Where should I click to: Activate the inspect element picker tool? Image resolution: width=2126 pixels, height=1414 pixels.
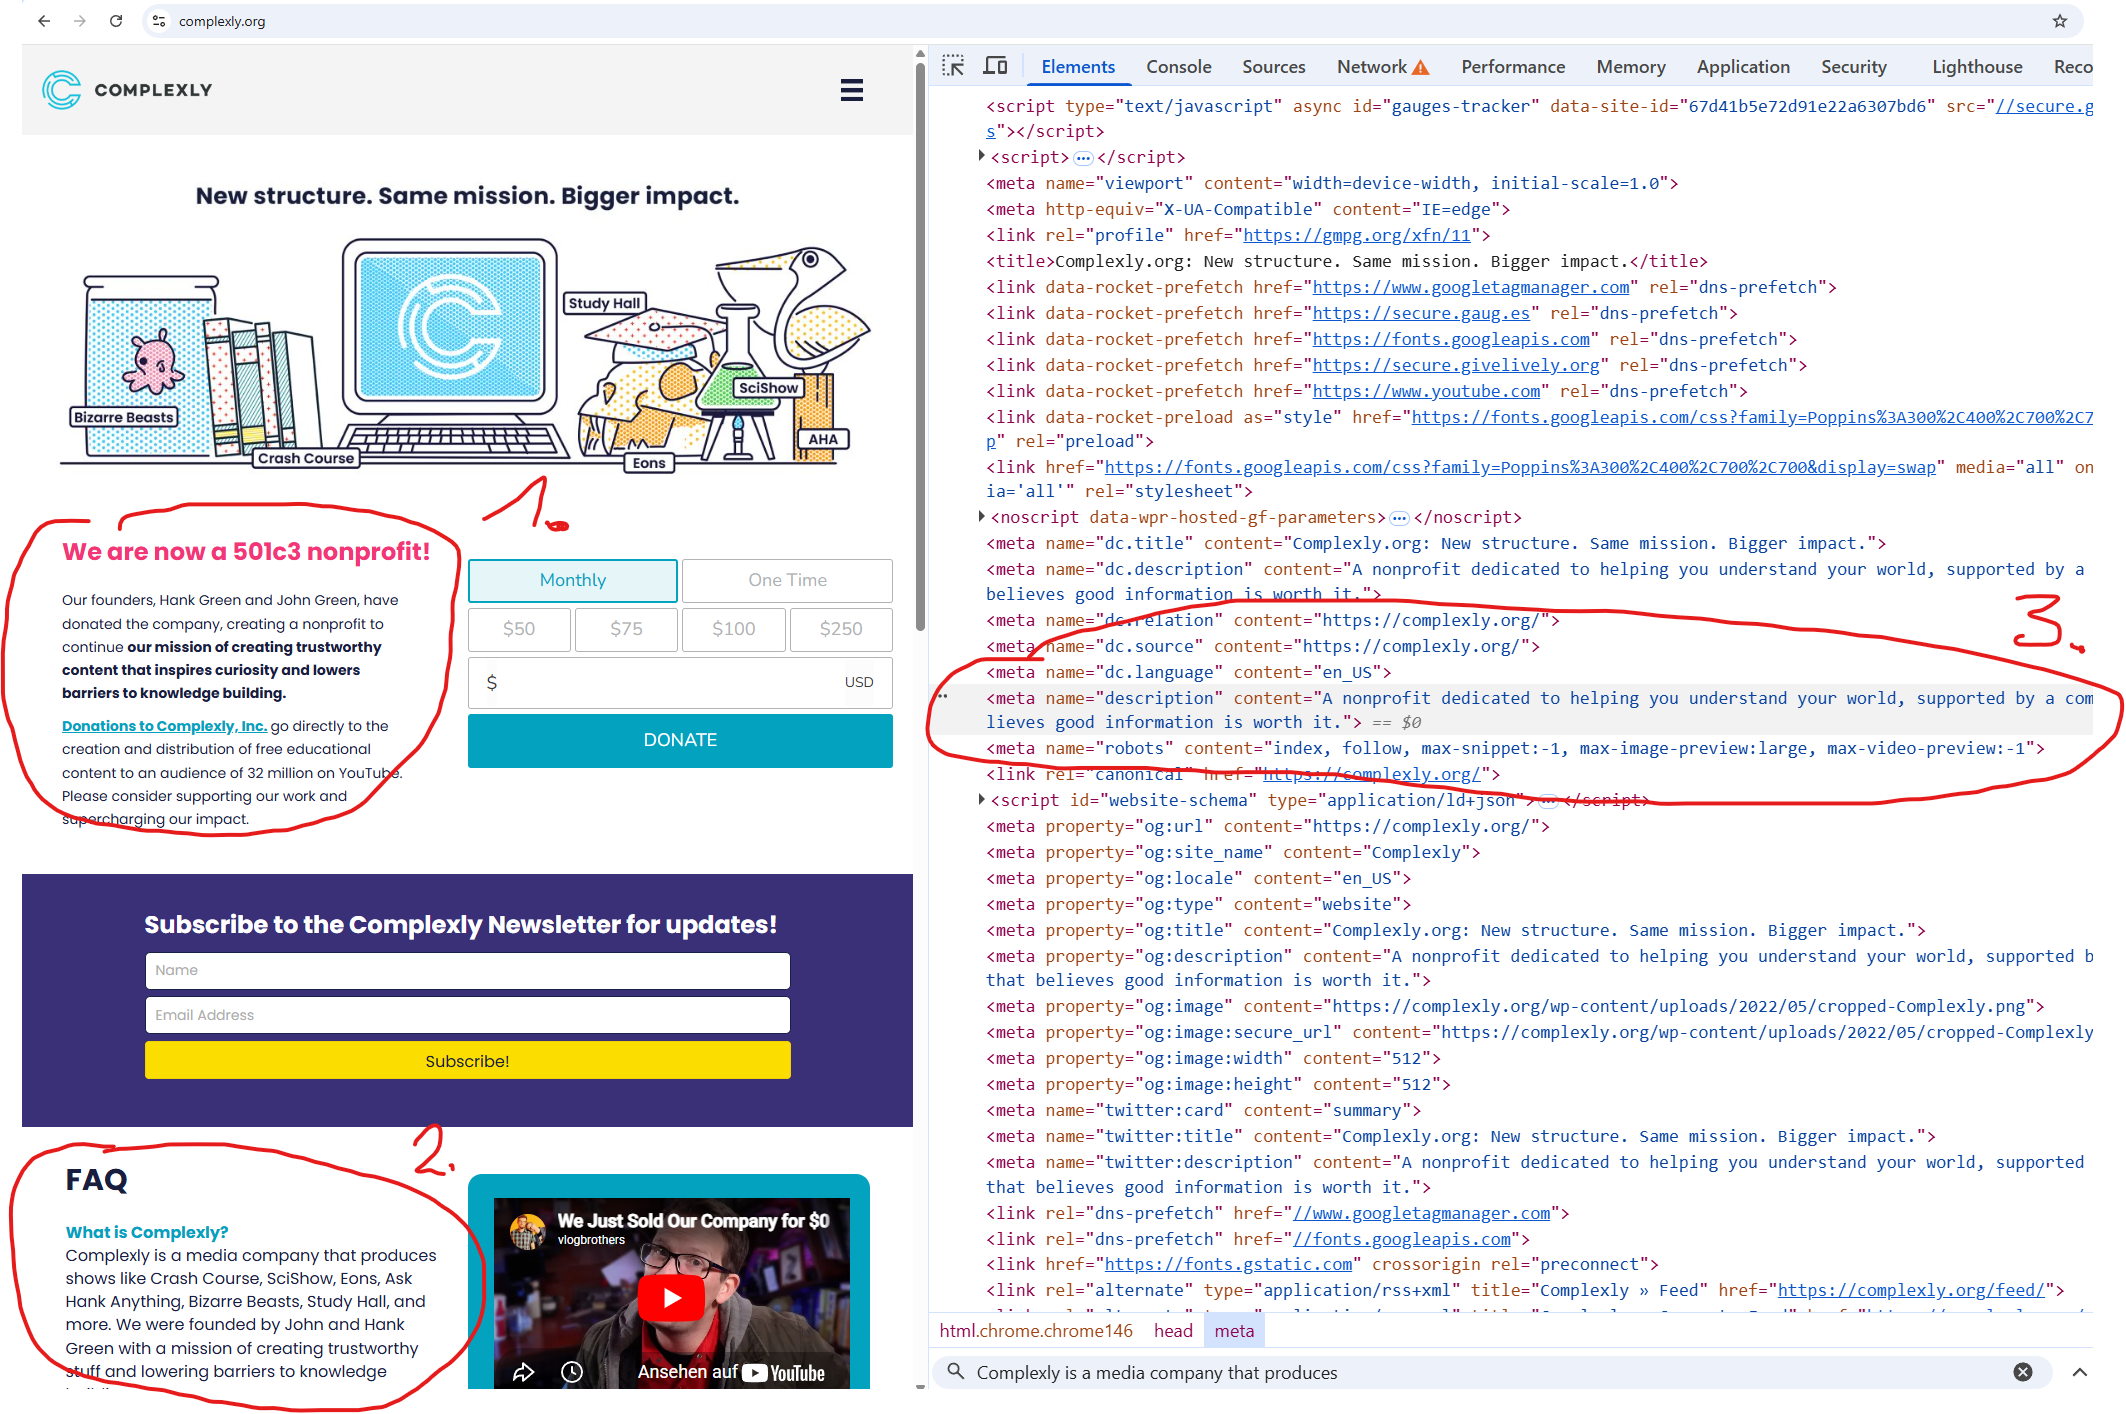tap(953, 66)
